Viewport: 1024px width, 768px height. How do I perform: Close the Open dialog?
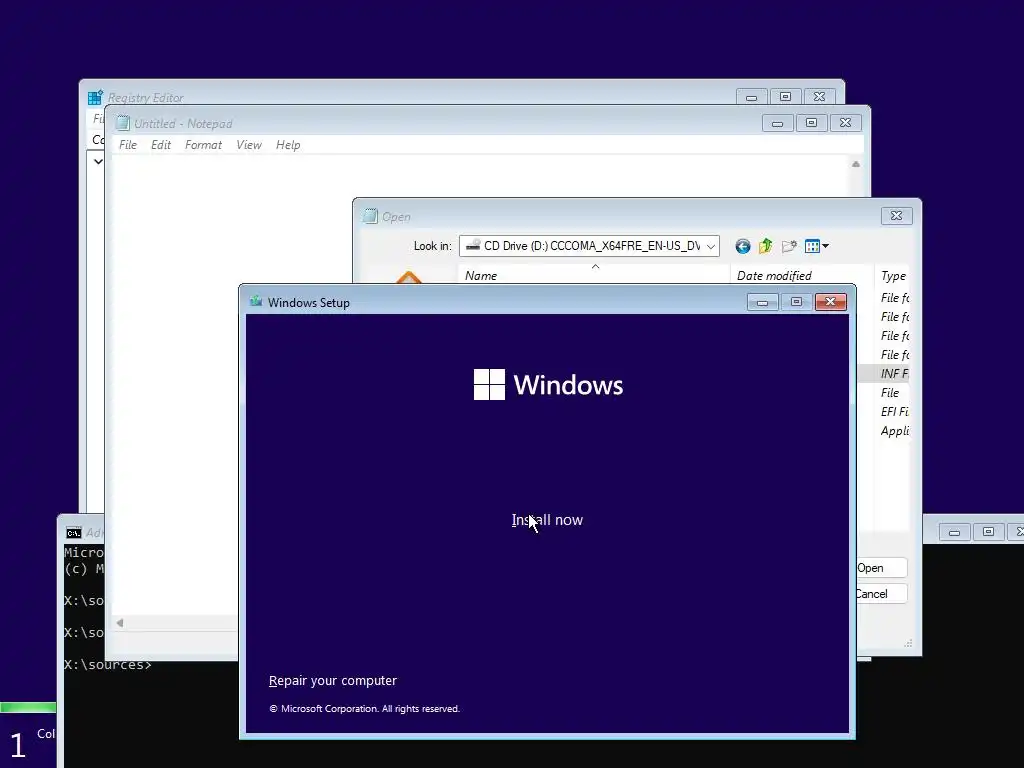(x=896, y=216)
